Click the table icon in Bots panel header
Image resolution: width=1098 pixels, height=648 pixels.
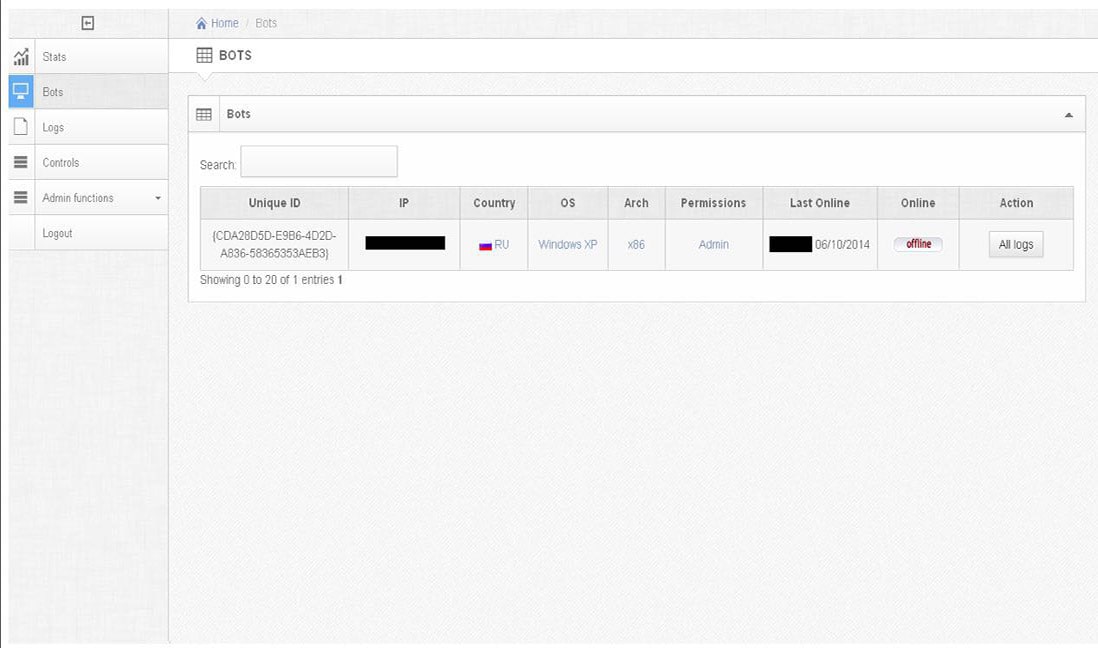click(204, 113)
